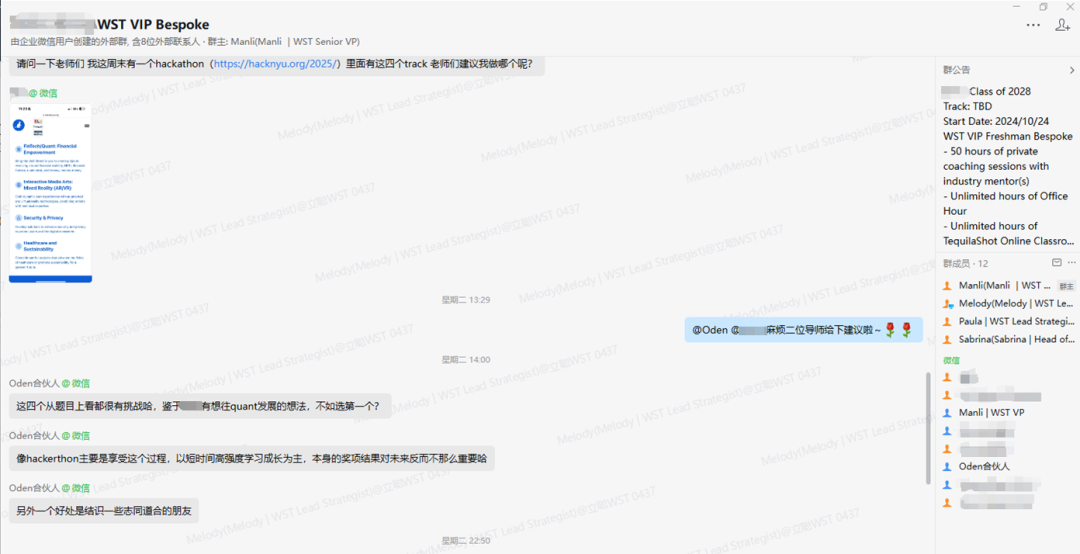Click the chat title 'WST VIP Bespoke'
This screenshot has width=1080, height=554.
pos(153,25)
